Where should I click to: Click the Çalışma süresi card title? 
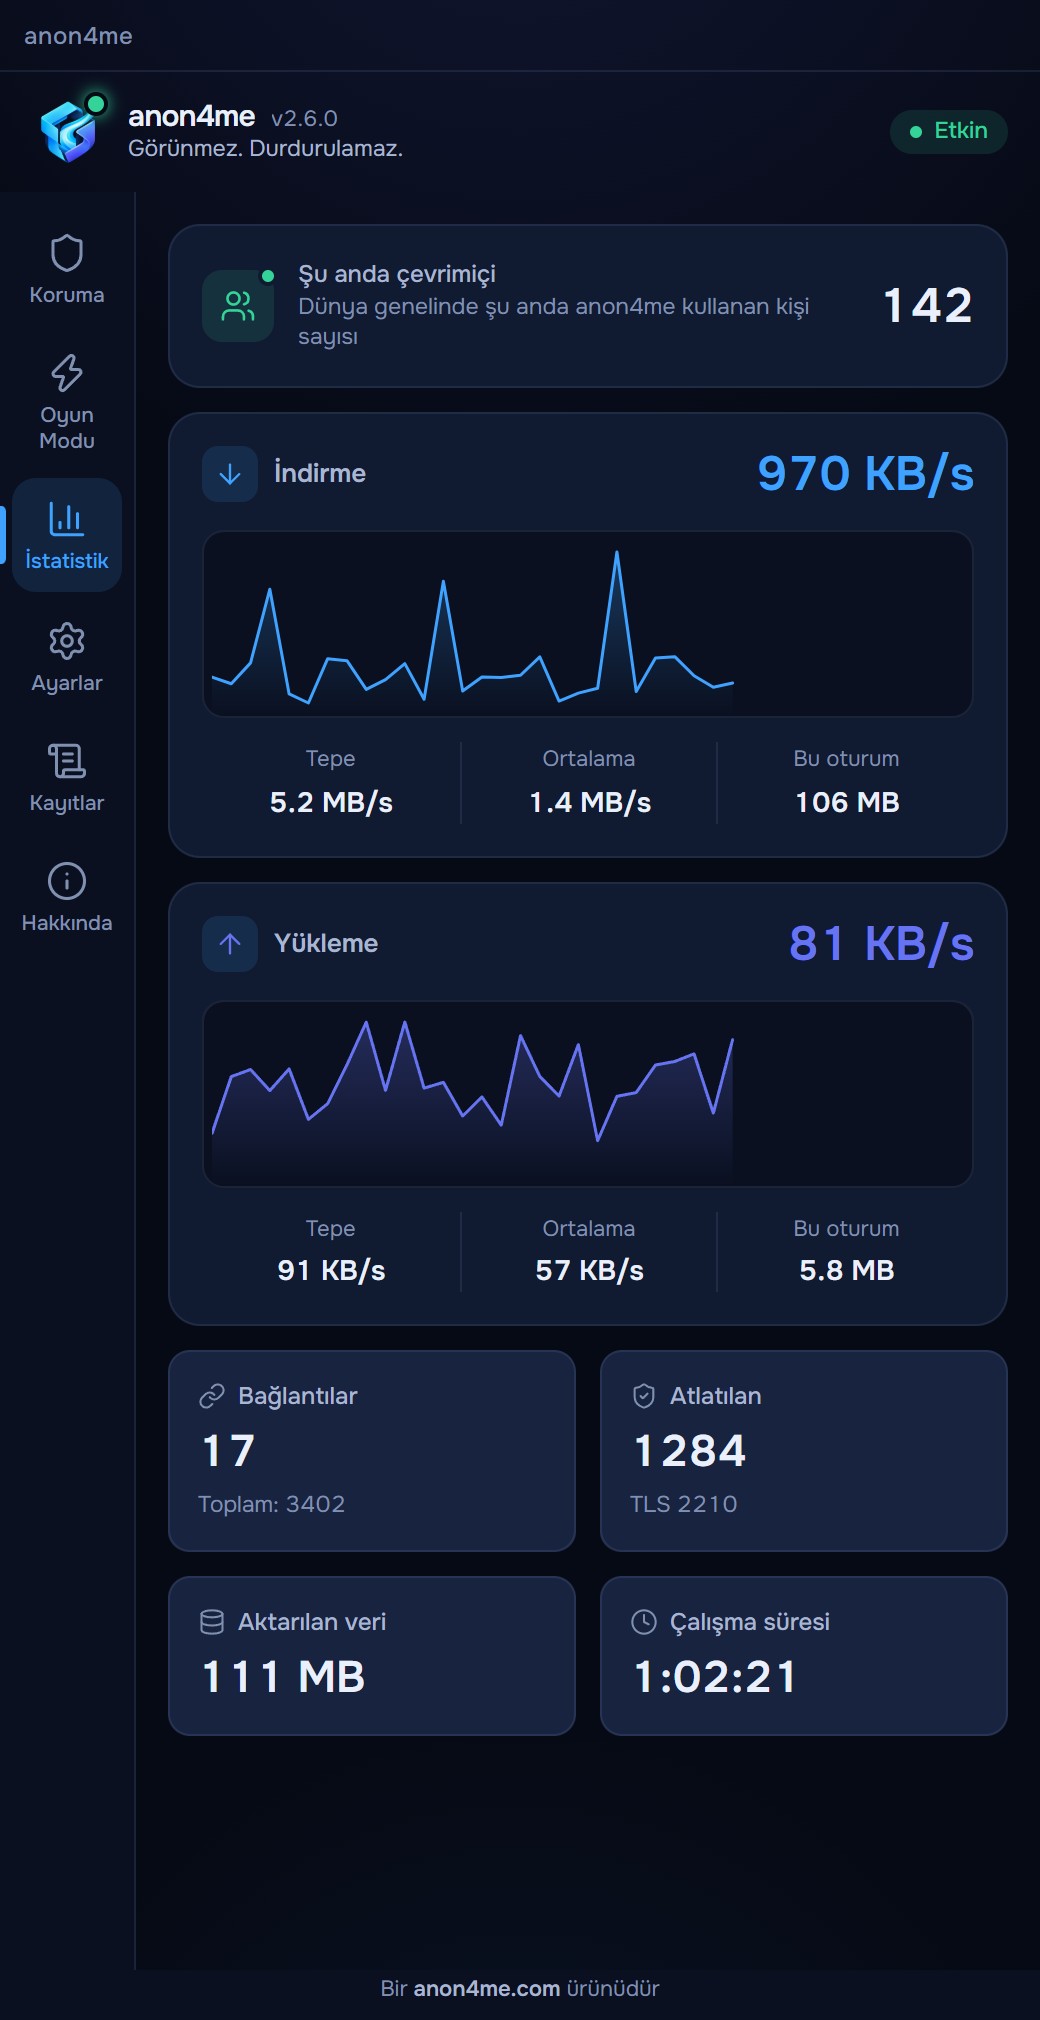pos(750,1622)
